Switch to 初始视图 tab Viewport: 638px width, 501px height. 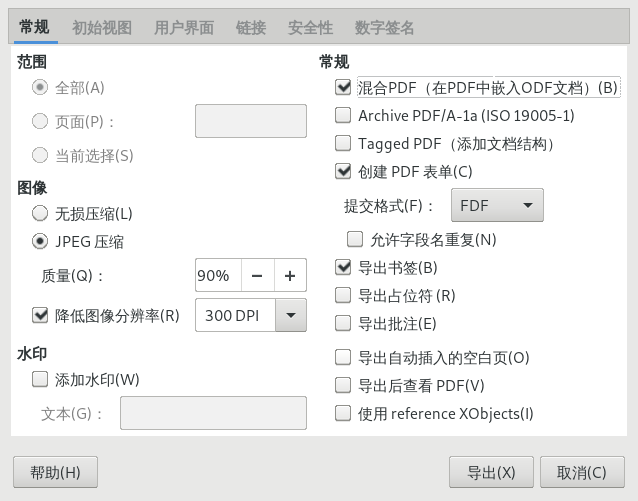point(102,27)
